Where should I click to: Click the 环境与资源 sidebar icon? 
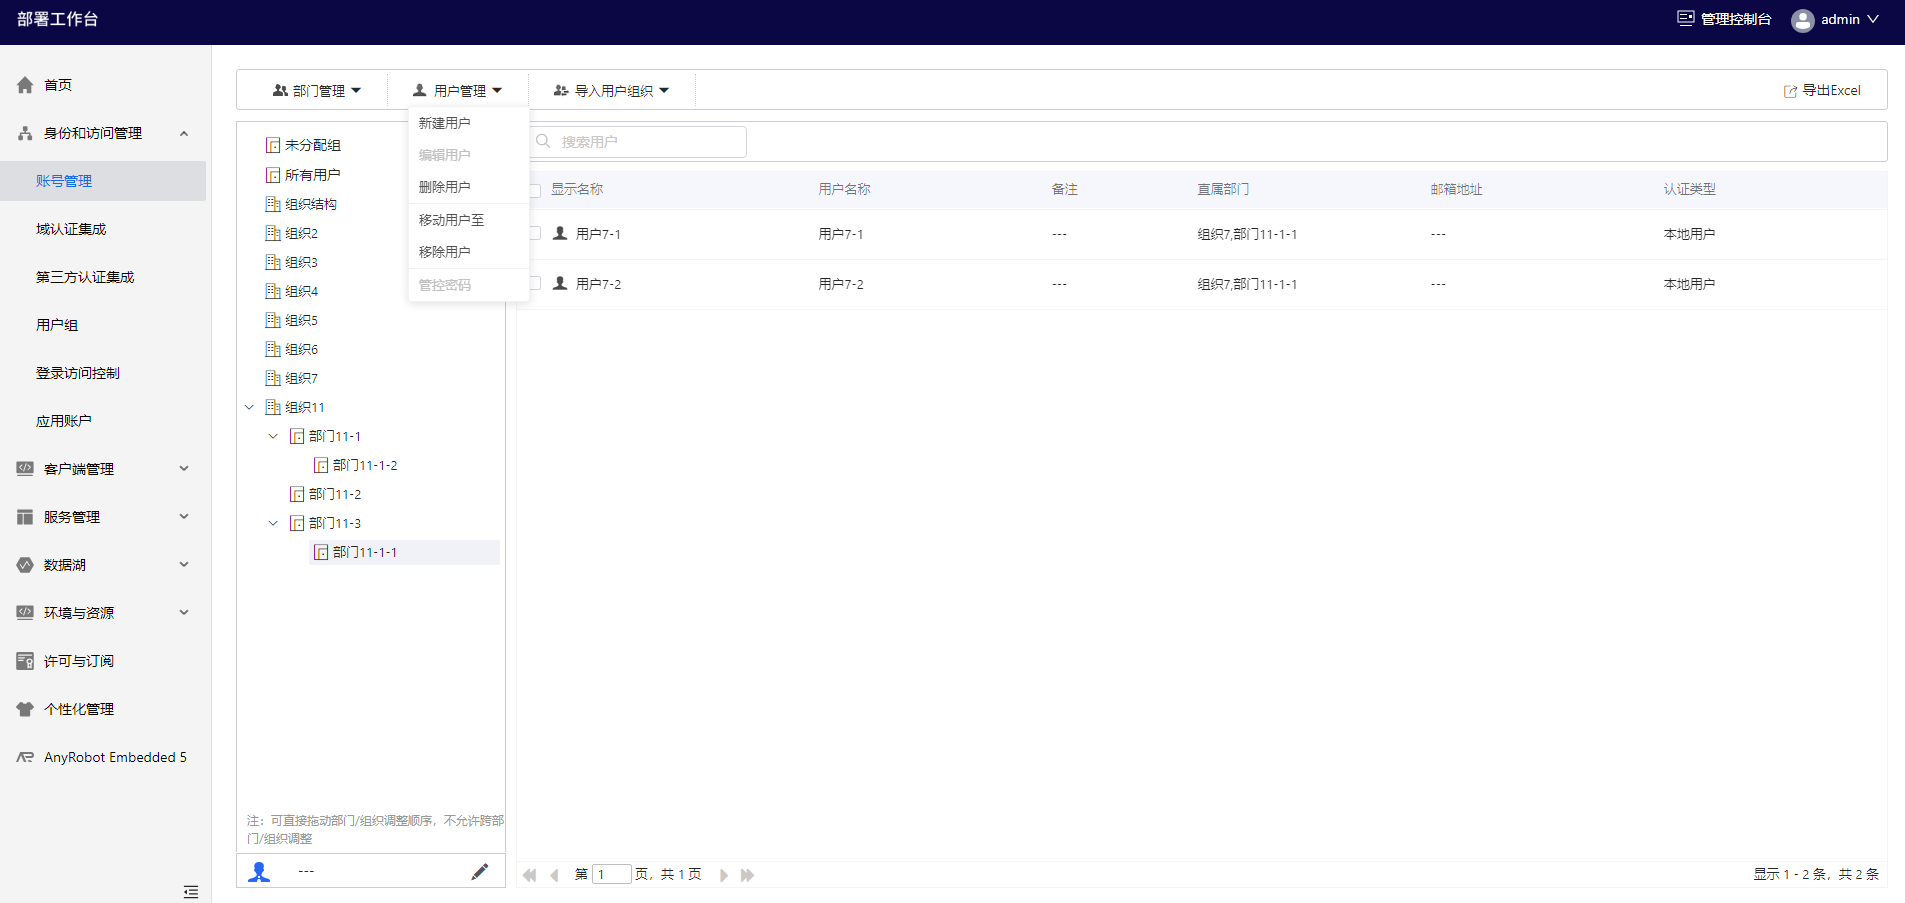25,613
